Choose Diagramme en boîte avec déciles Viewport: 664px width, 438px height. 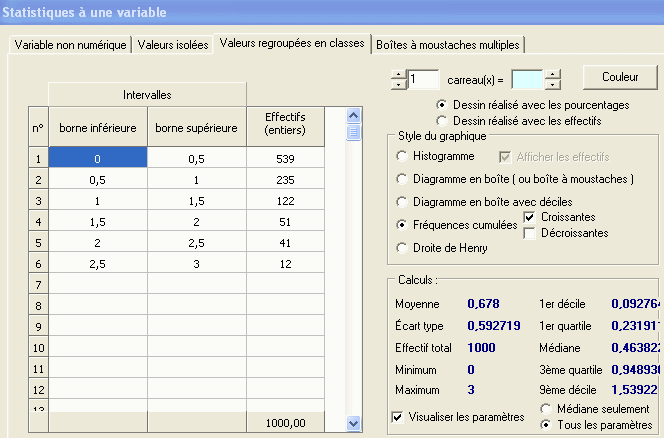(403, 202)
